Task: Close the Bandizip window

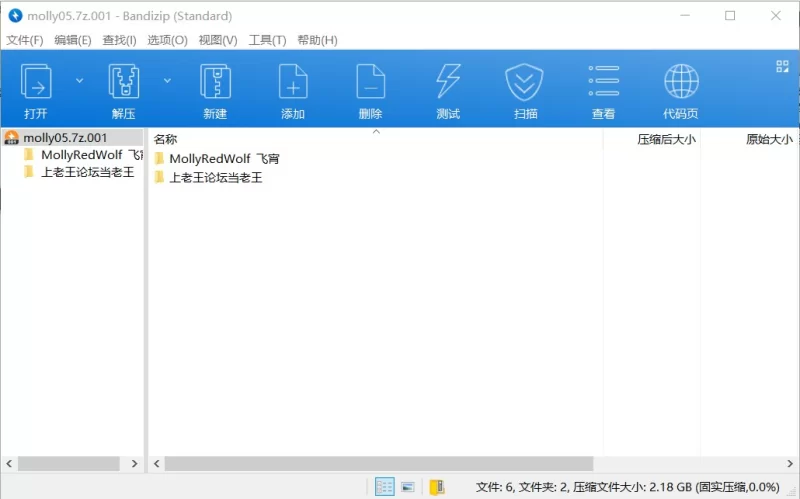Action: pos(776,16)
